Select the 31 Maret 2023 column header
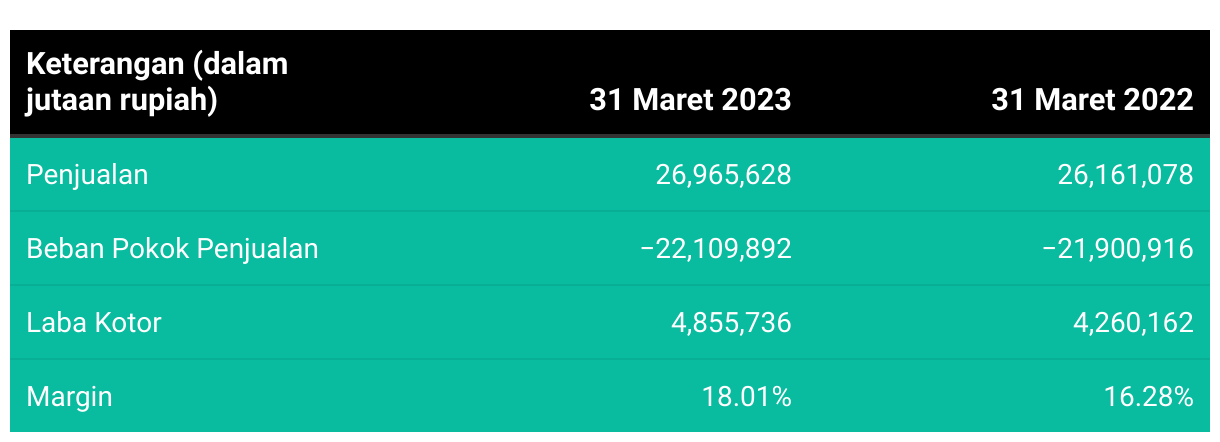 pos(691,100)
